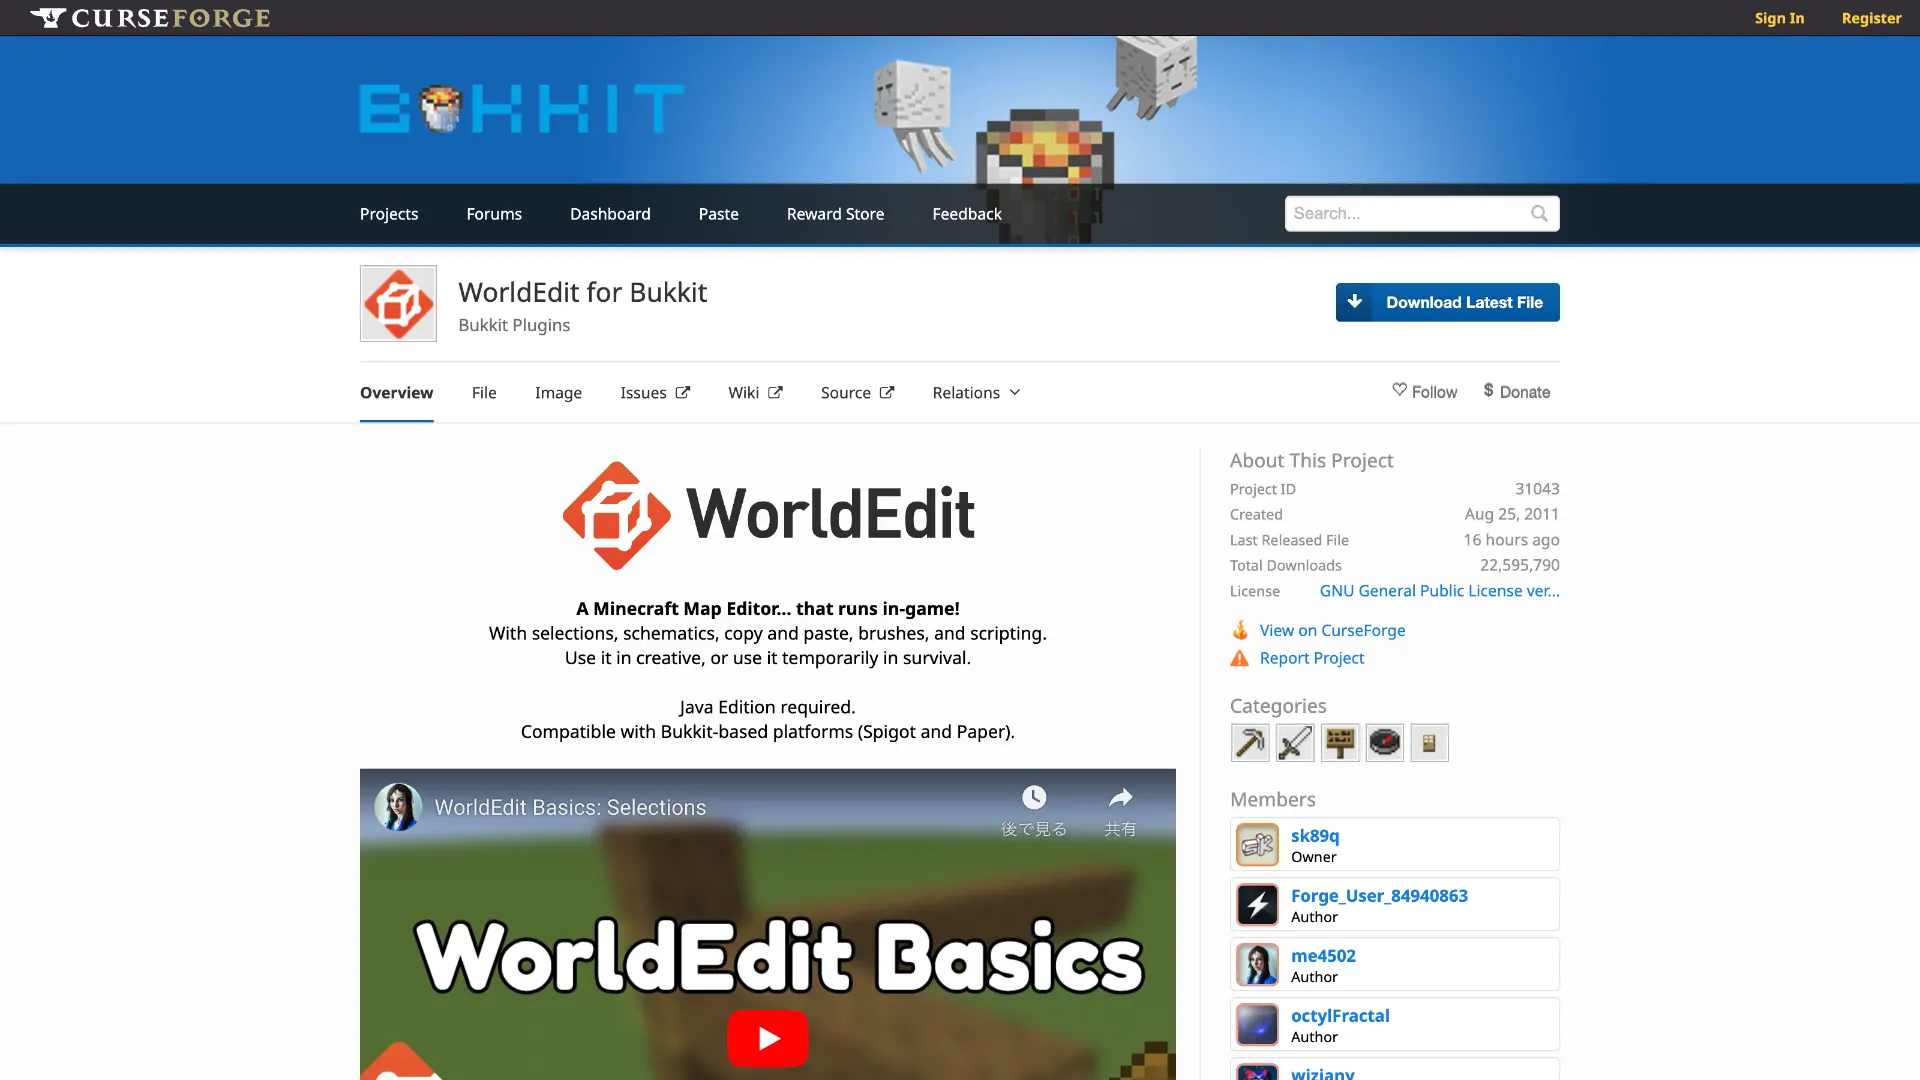This screenshot has width=1920, height=1080.
Task: Click the Last Released File value 16 hours ago
Action: [x=1511, y=540]
